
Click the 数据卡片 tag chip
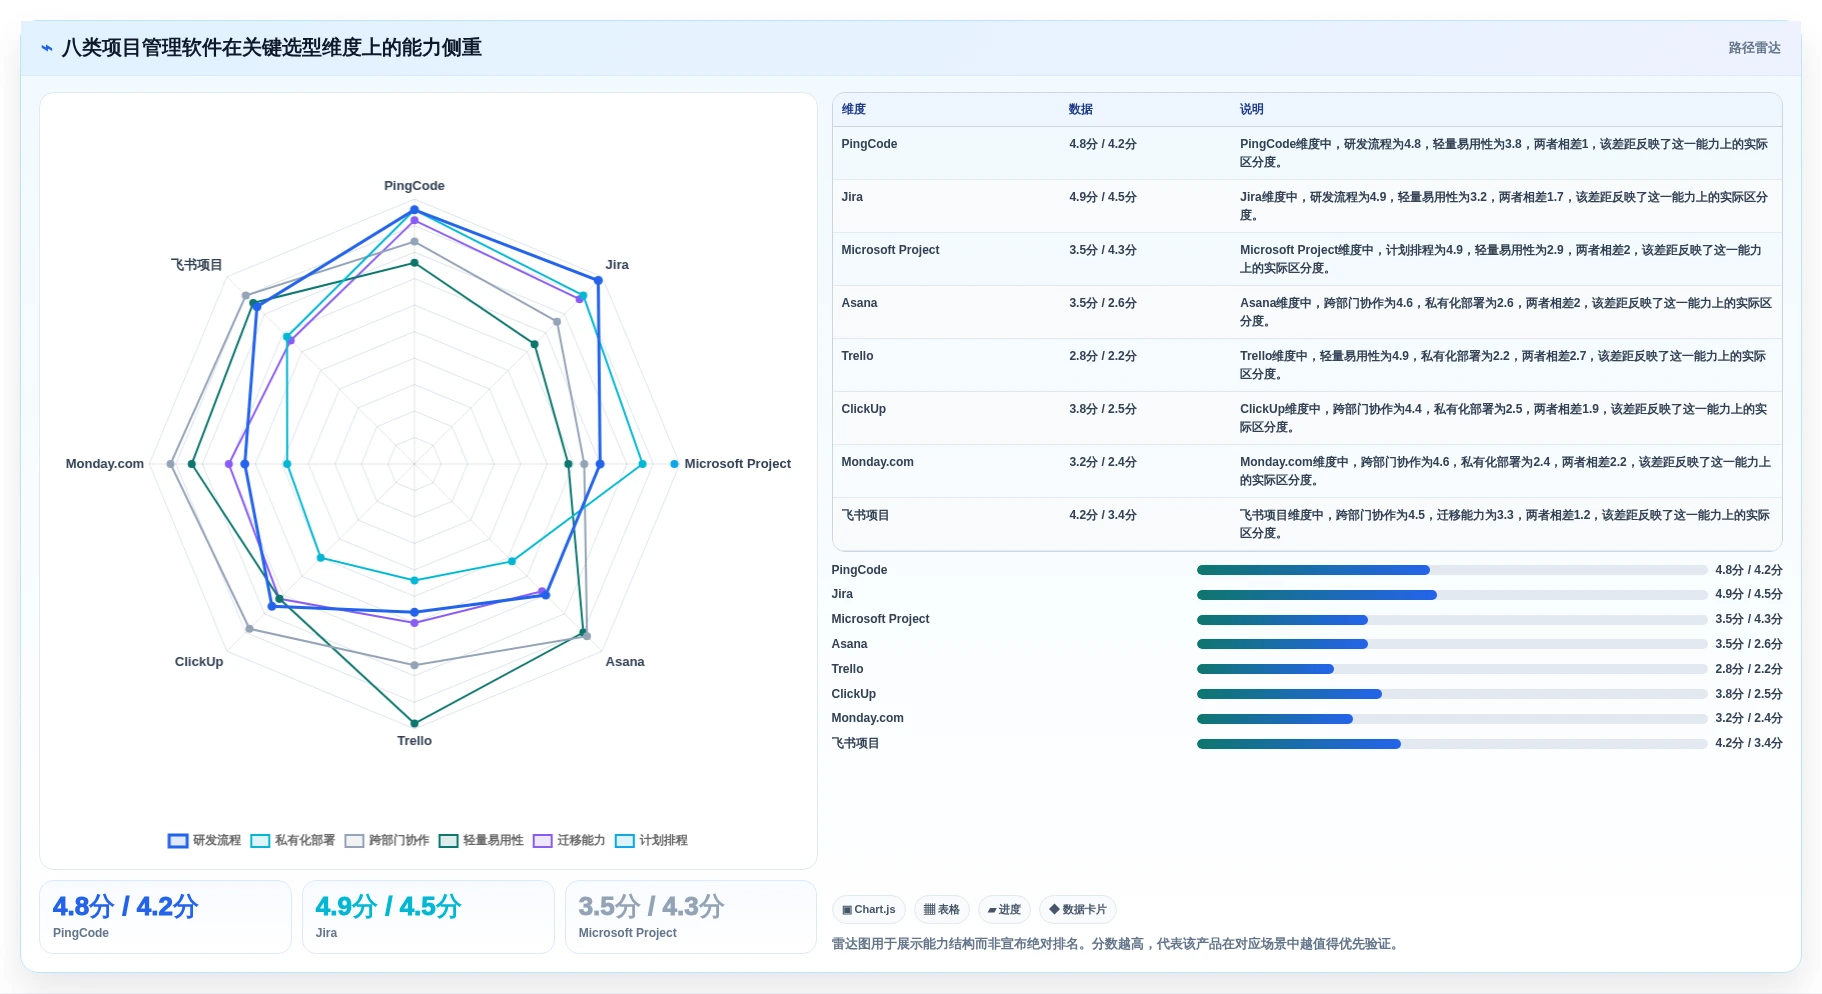pyautogui.click(x=1078, y=909)
